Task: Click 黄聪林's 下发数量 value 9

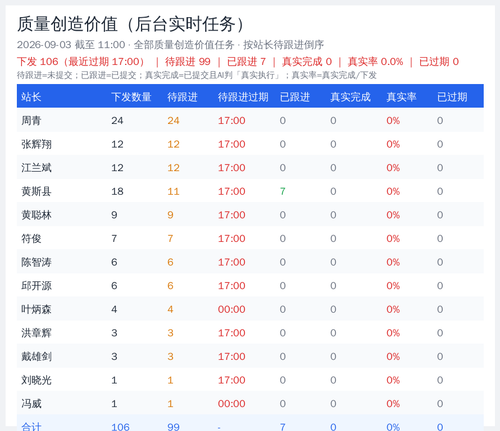Action: 114,215
